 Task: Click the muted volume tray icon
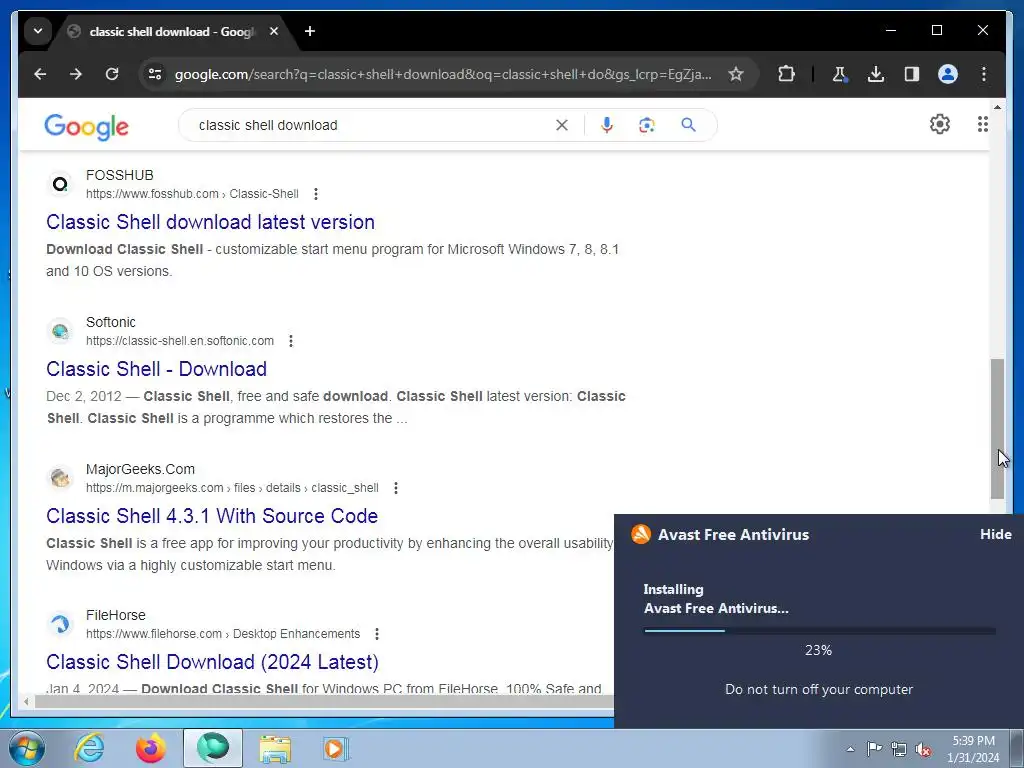pos(923,749)
